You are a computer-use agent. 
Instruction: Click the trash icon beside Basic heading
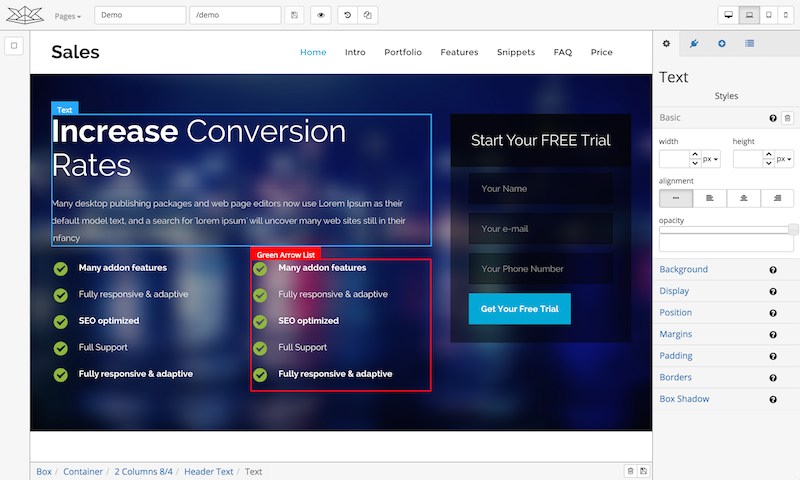point(787,118)
